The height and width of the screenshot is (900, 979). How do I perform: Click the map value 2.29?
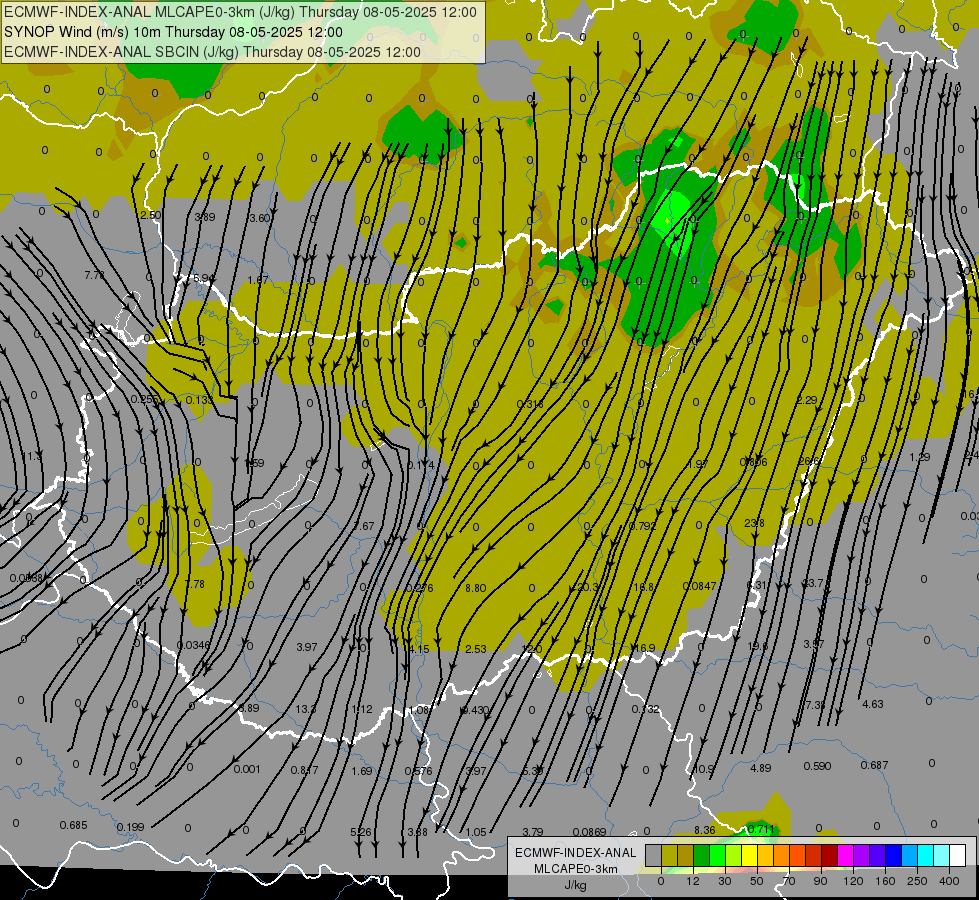807,400
